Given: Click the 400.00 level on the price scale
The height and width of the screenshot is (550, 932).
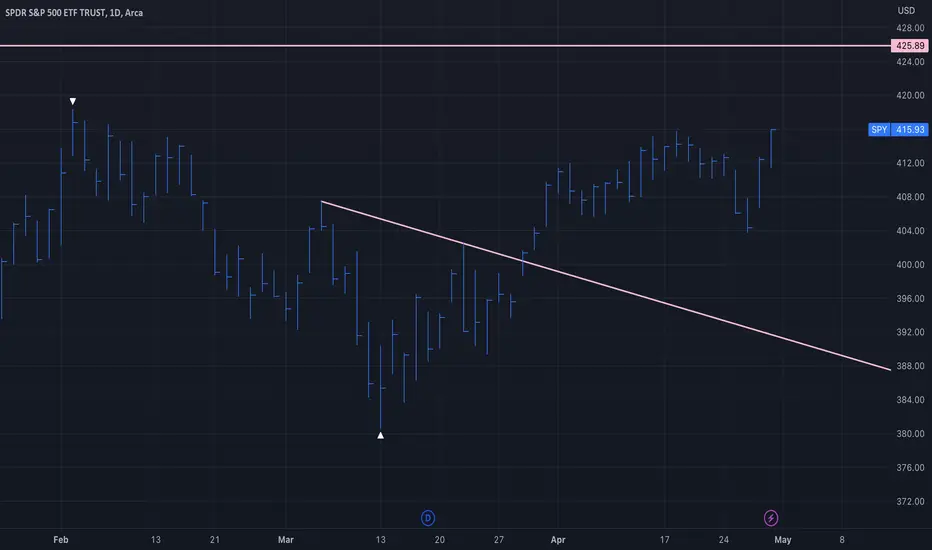Looking at the screenshot, I should (x=910, y=265).
